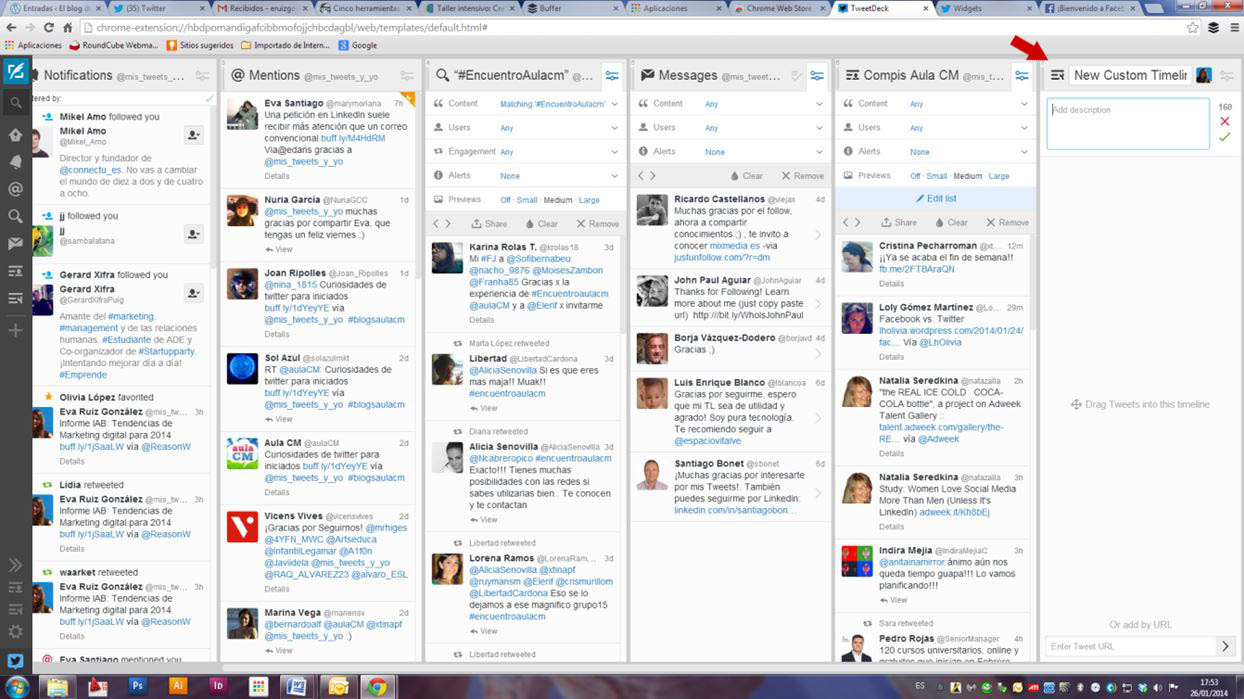
Task: Click the plus icon to add column
Action: [15, 330]
